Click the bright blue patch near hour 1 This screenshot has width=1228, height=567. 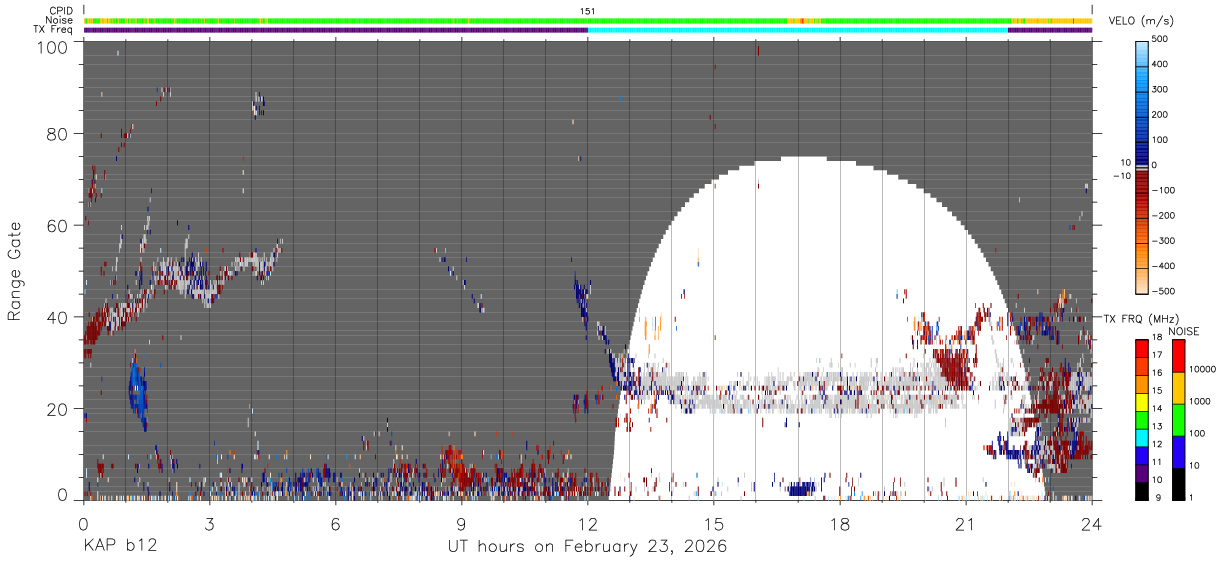click(x=137, y=390)
